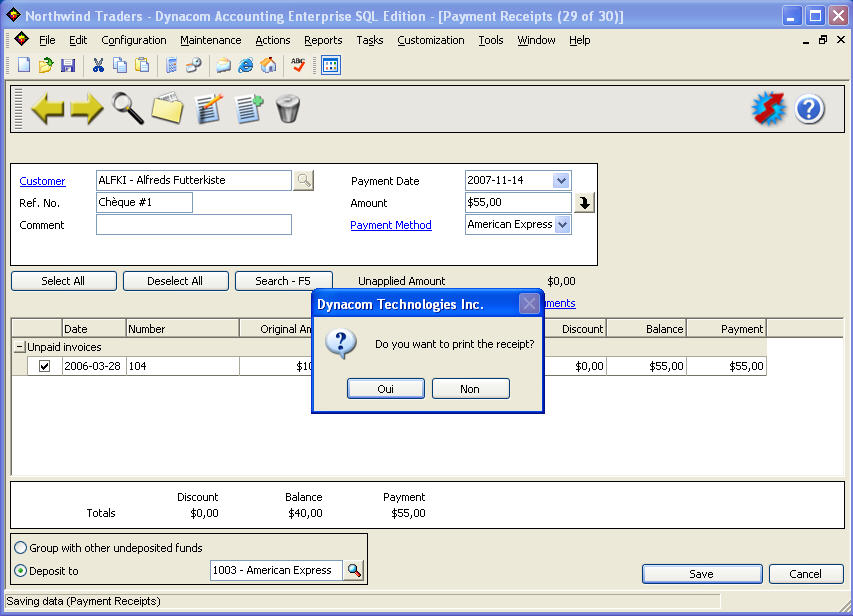853x616 pixels.
Task: Click the Open folder toolbar icon
Action: coord(46,65)
